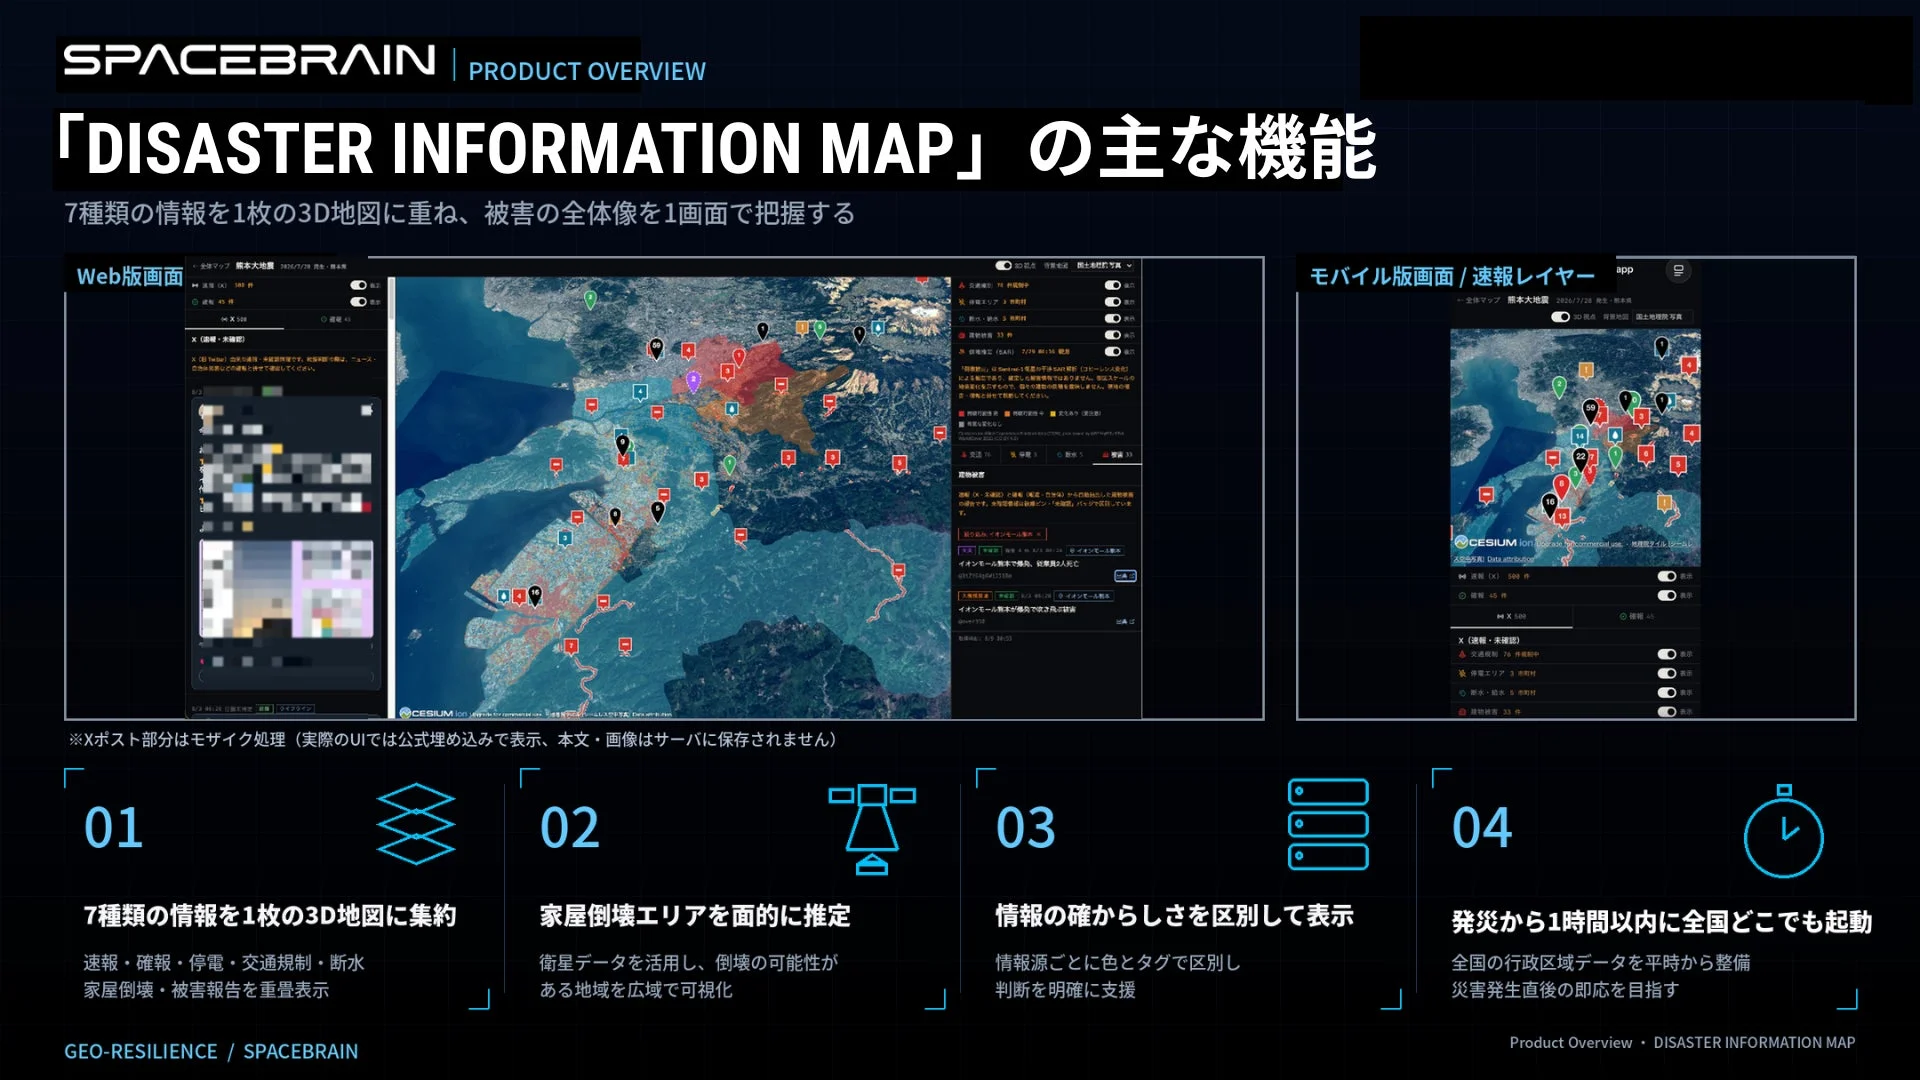Switch to 確報 45 tab in Web left panel

point(336,319)
